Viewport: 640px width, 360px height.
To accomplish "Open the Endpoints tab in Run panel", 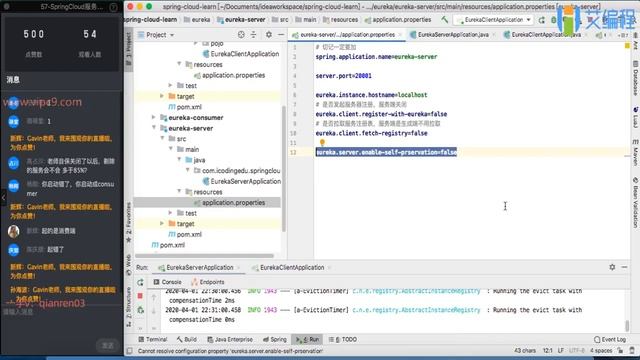I will click(x=208, y=282).
